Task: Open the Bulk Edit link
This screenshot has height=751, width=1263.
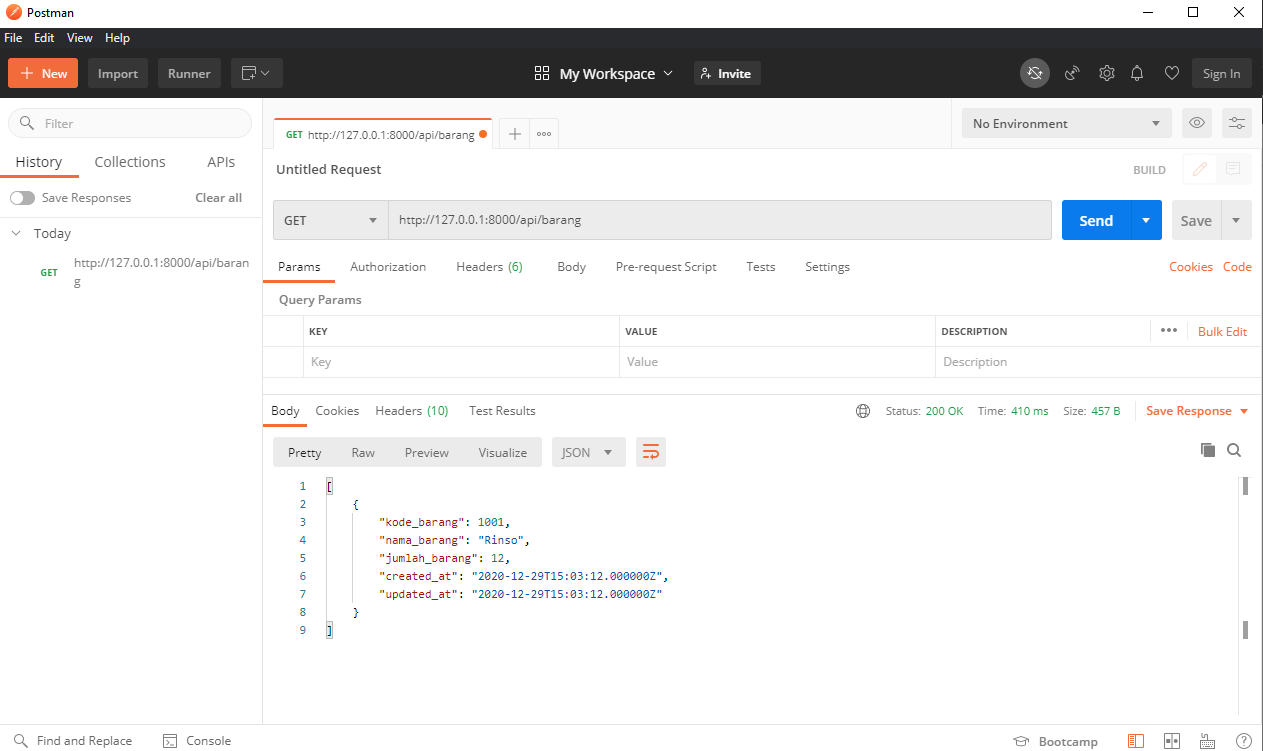Action: [x=1222, y=331]
